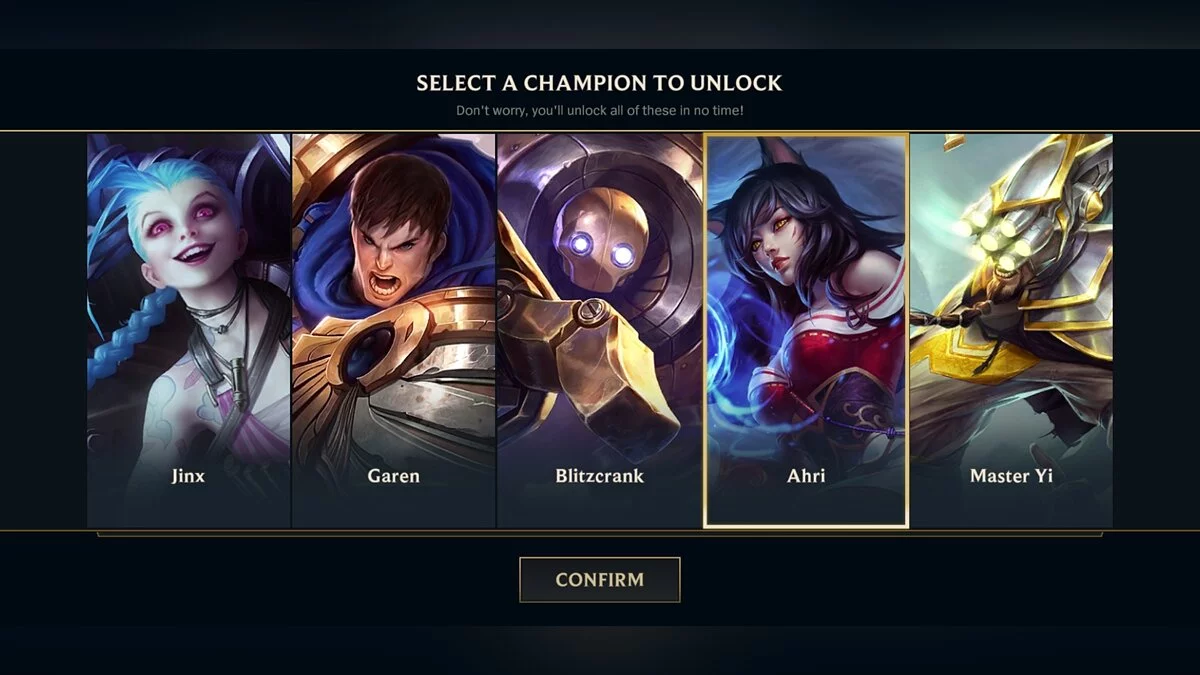Click the Garen name label
Image resolution: width=1200 pixels, height=675 pixels.
coord(394,476)
